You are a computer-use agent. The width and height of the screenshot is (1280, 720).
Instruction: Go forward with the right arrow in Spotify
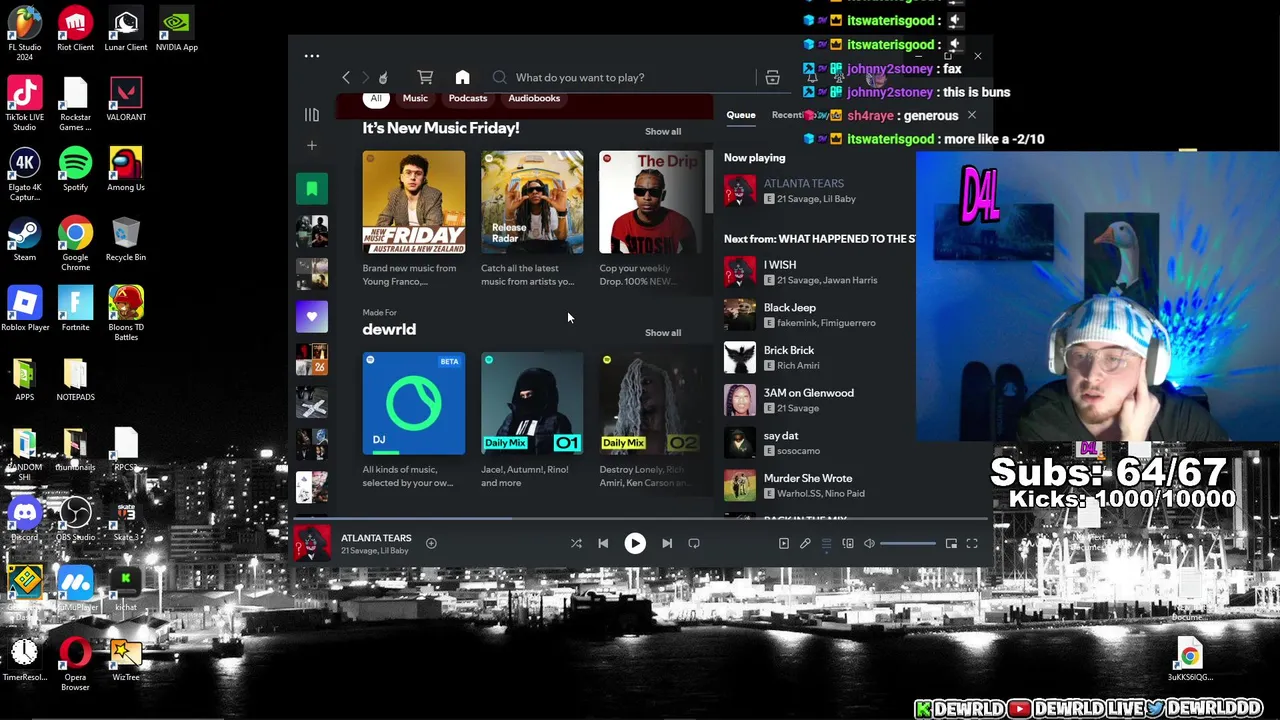(x=365, y=77)
